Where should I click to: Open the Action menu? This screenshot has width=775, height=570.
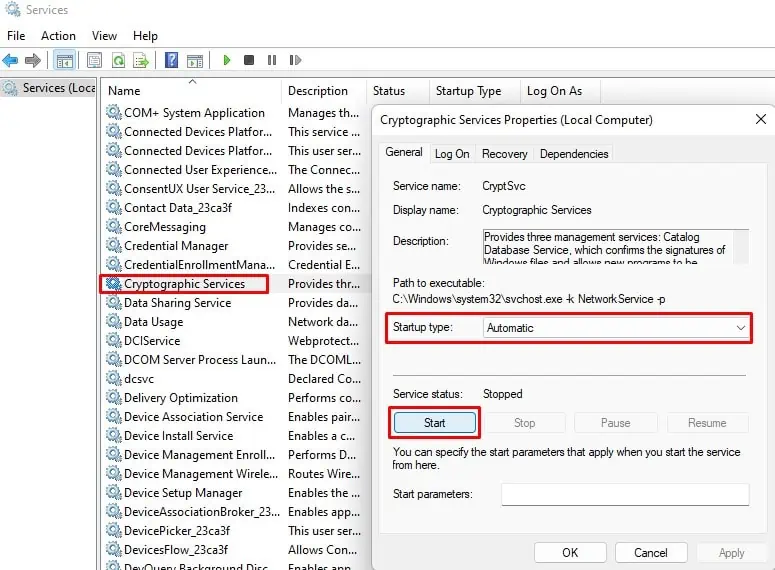coord(58,36)
